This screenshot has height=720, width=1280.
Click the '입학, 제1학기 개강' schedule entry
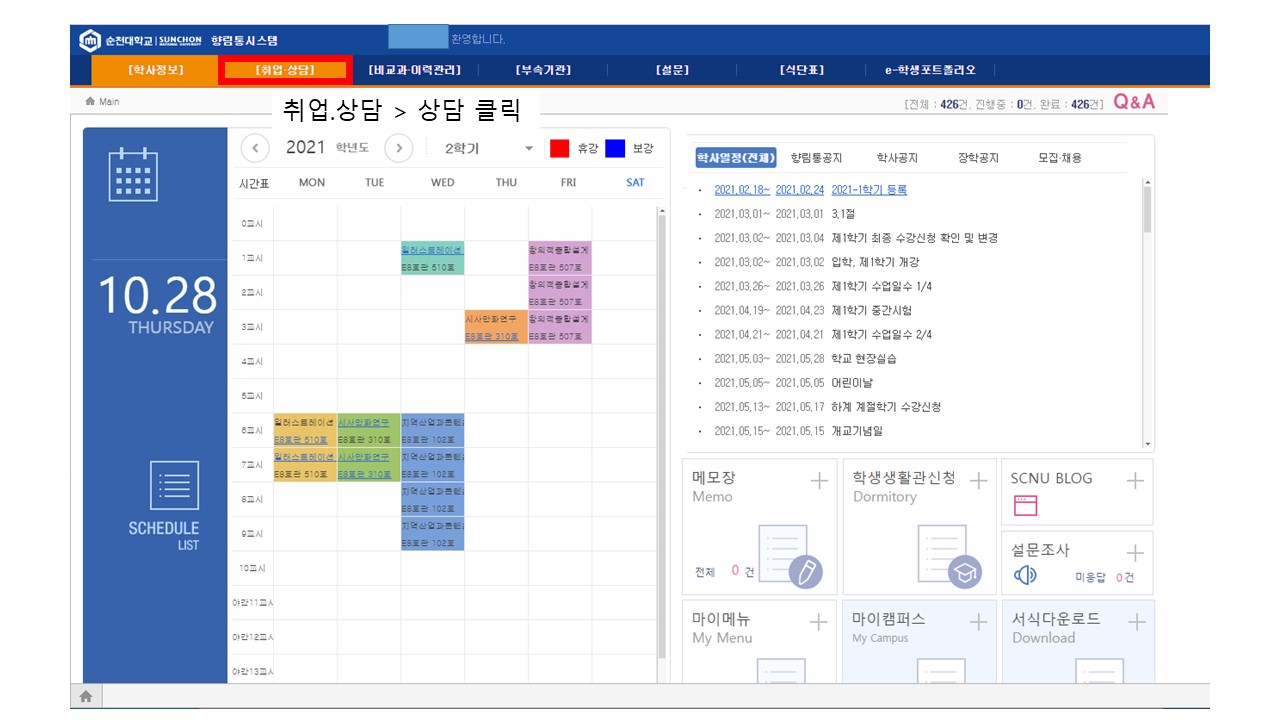click(x=874, y=262)
